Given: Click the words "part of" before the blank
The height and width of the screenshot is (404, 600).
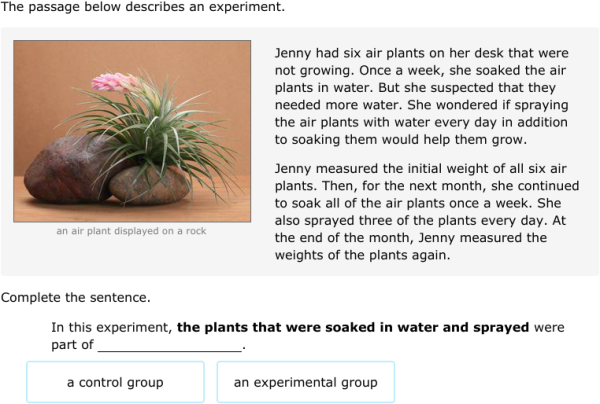Looking at the screenshot, I should [x=72, y=345].
